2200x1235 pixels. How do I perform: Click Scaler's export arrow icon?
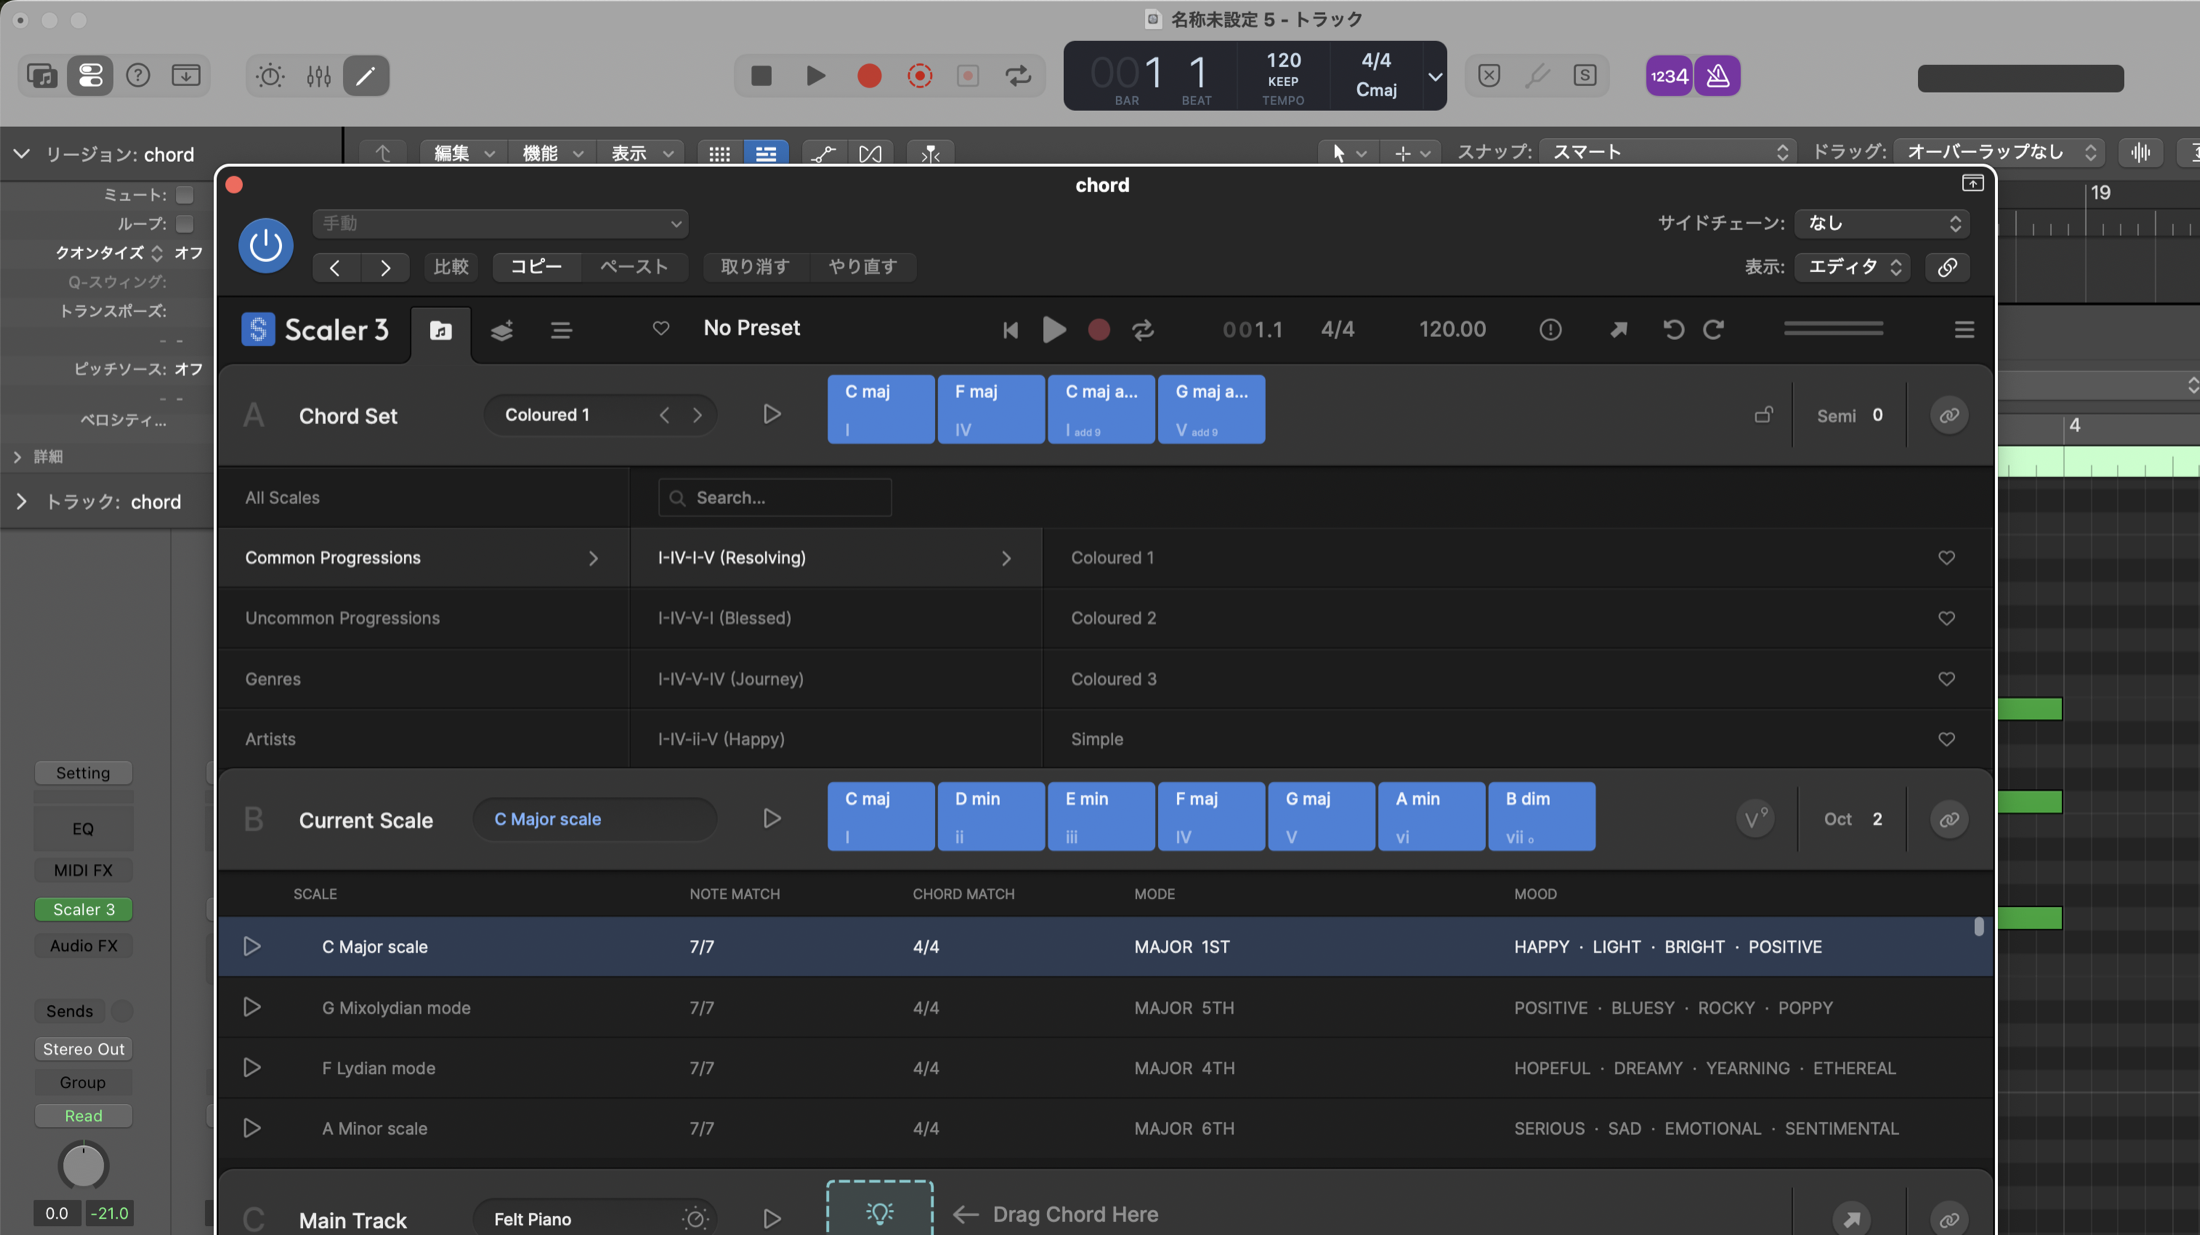click(x=1618, y=330)
